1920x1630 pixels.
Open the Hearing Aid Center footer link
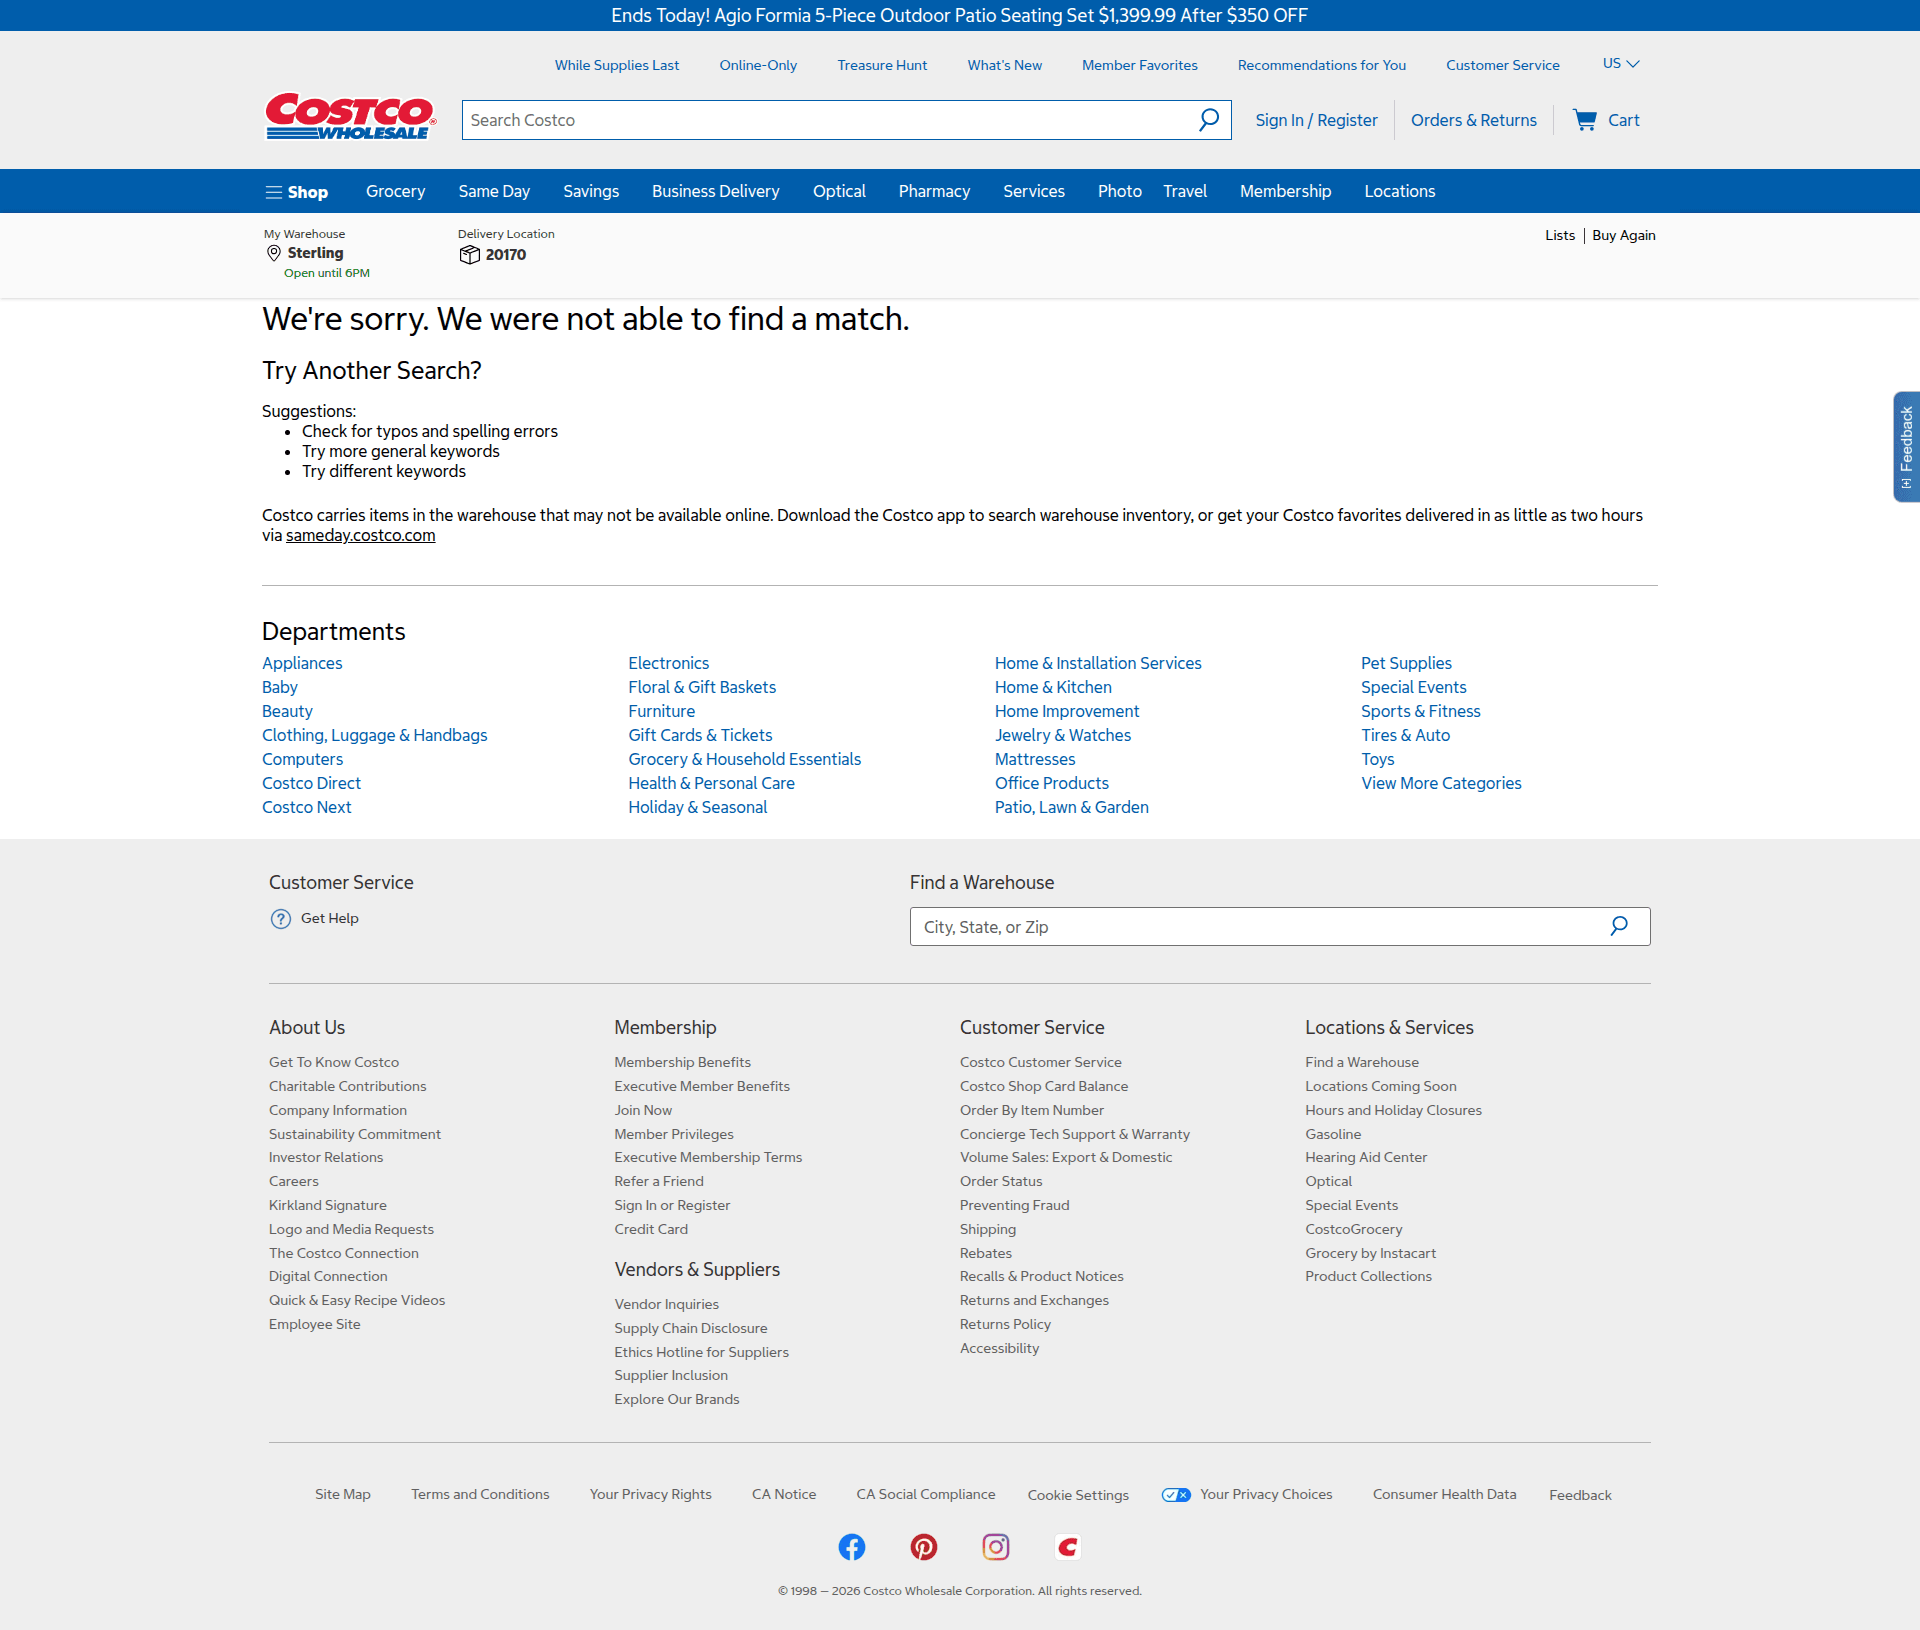pyautogui.click(x=1366, y=1157)
